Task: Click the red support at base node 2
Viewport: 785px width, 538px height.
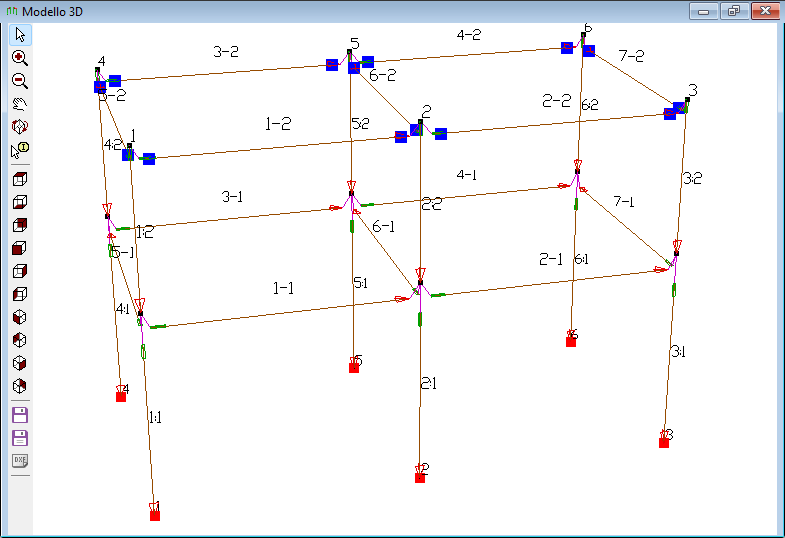Action: pos(420,478)
